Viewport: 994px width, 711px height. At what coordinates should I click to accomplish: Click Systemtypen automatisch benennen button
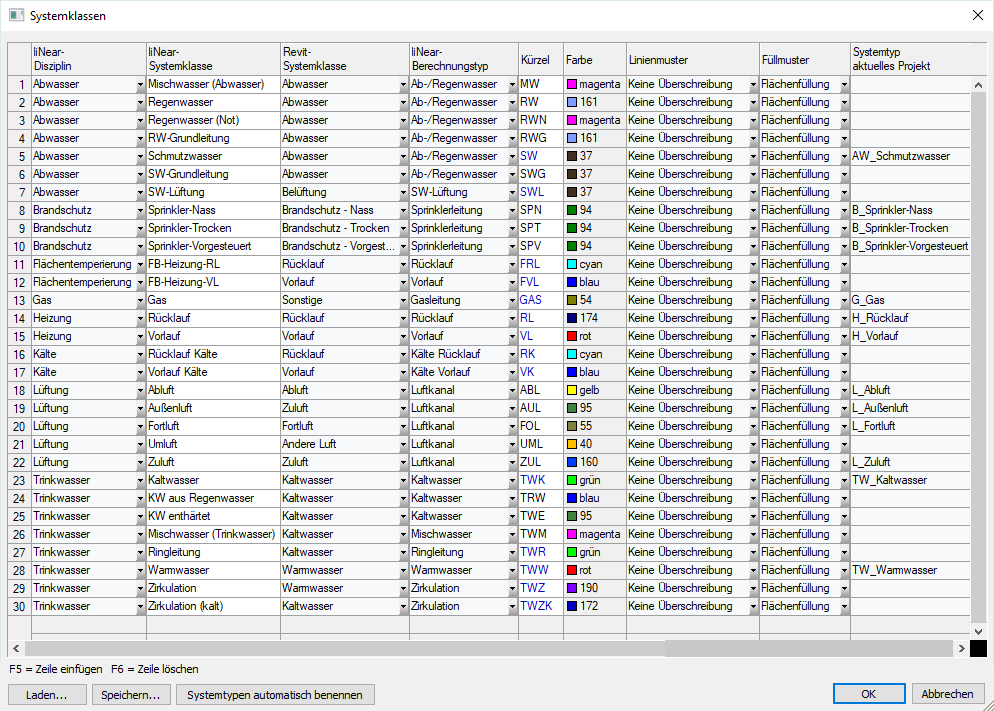[x=275, y=695]
